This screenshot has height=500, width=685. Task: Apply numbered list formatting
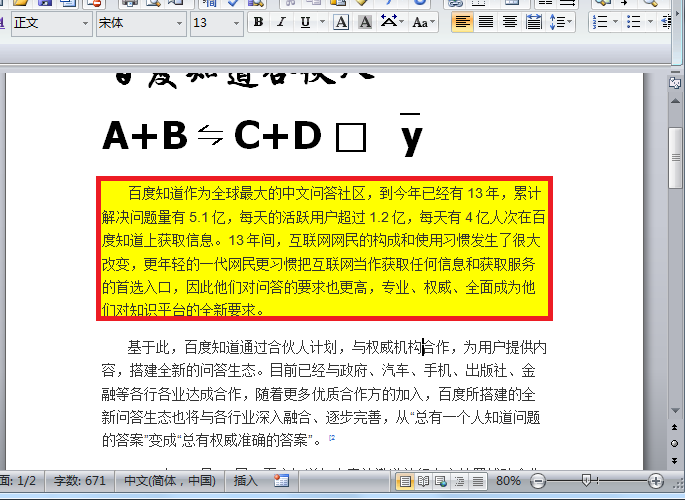click(x=601, y=22)
